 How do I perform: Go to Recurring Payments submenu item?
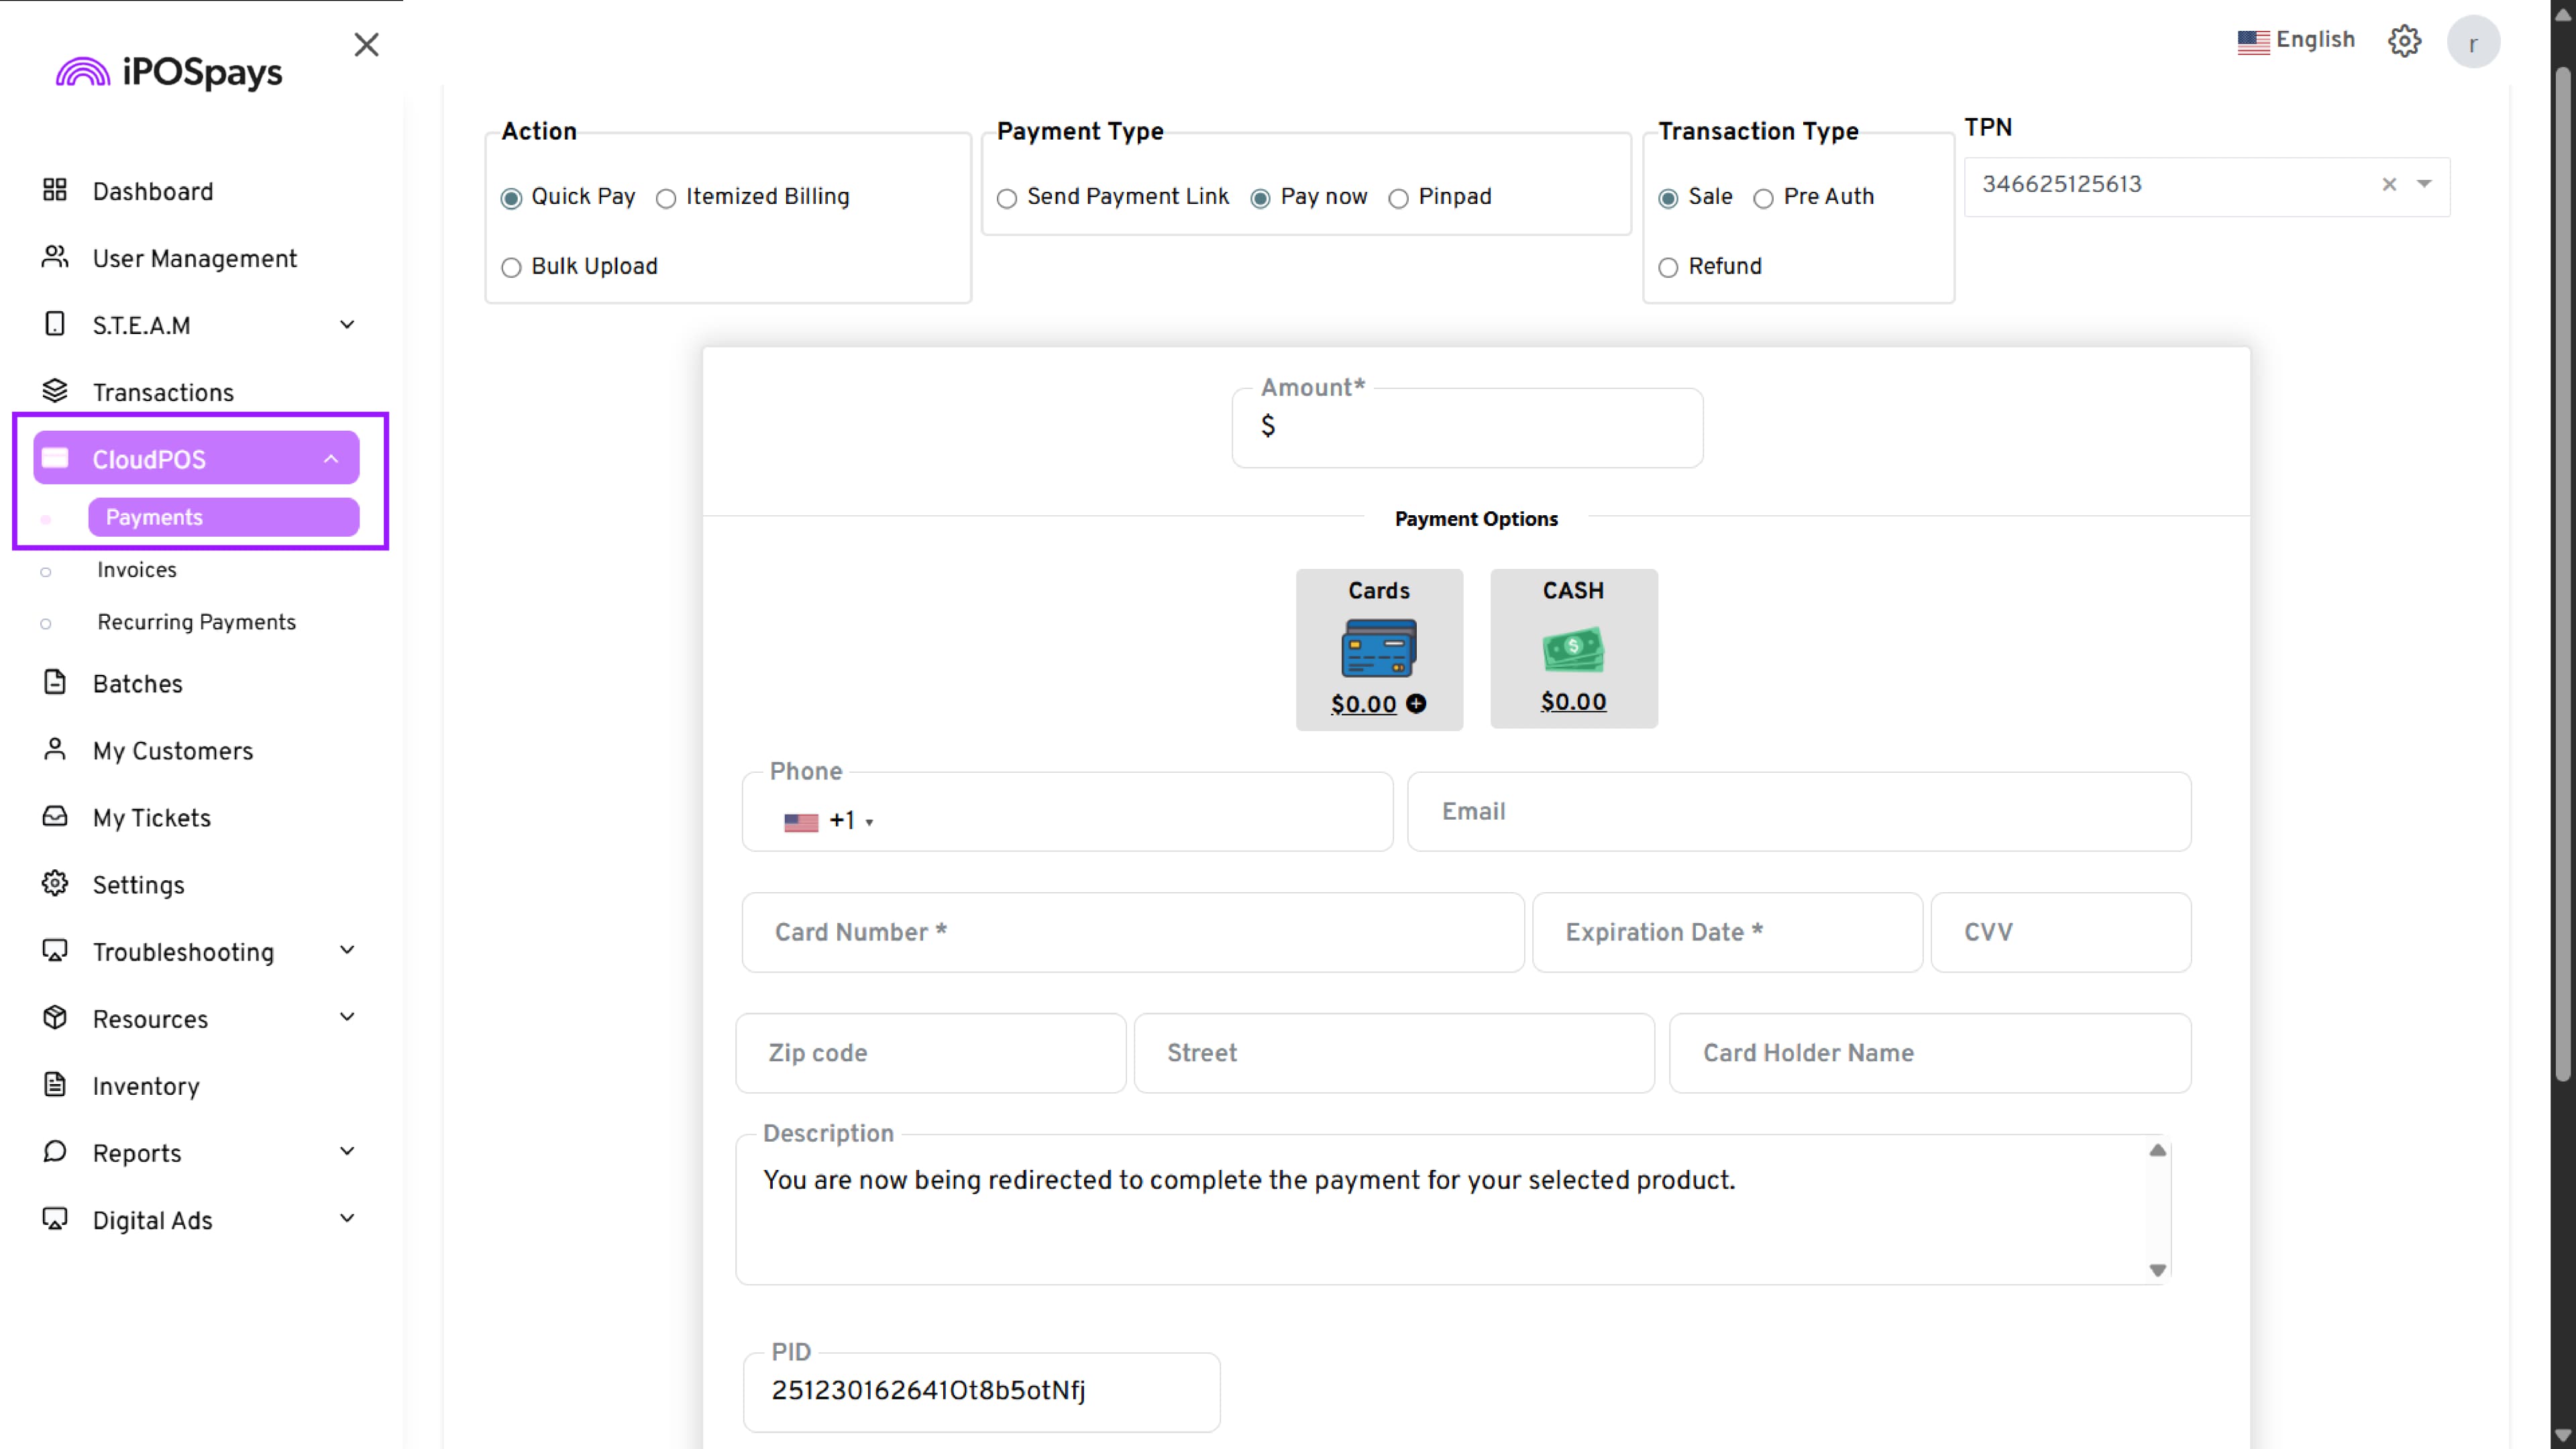point(196,622)
